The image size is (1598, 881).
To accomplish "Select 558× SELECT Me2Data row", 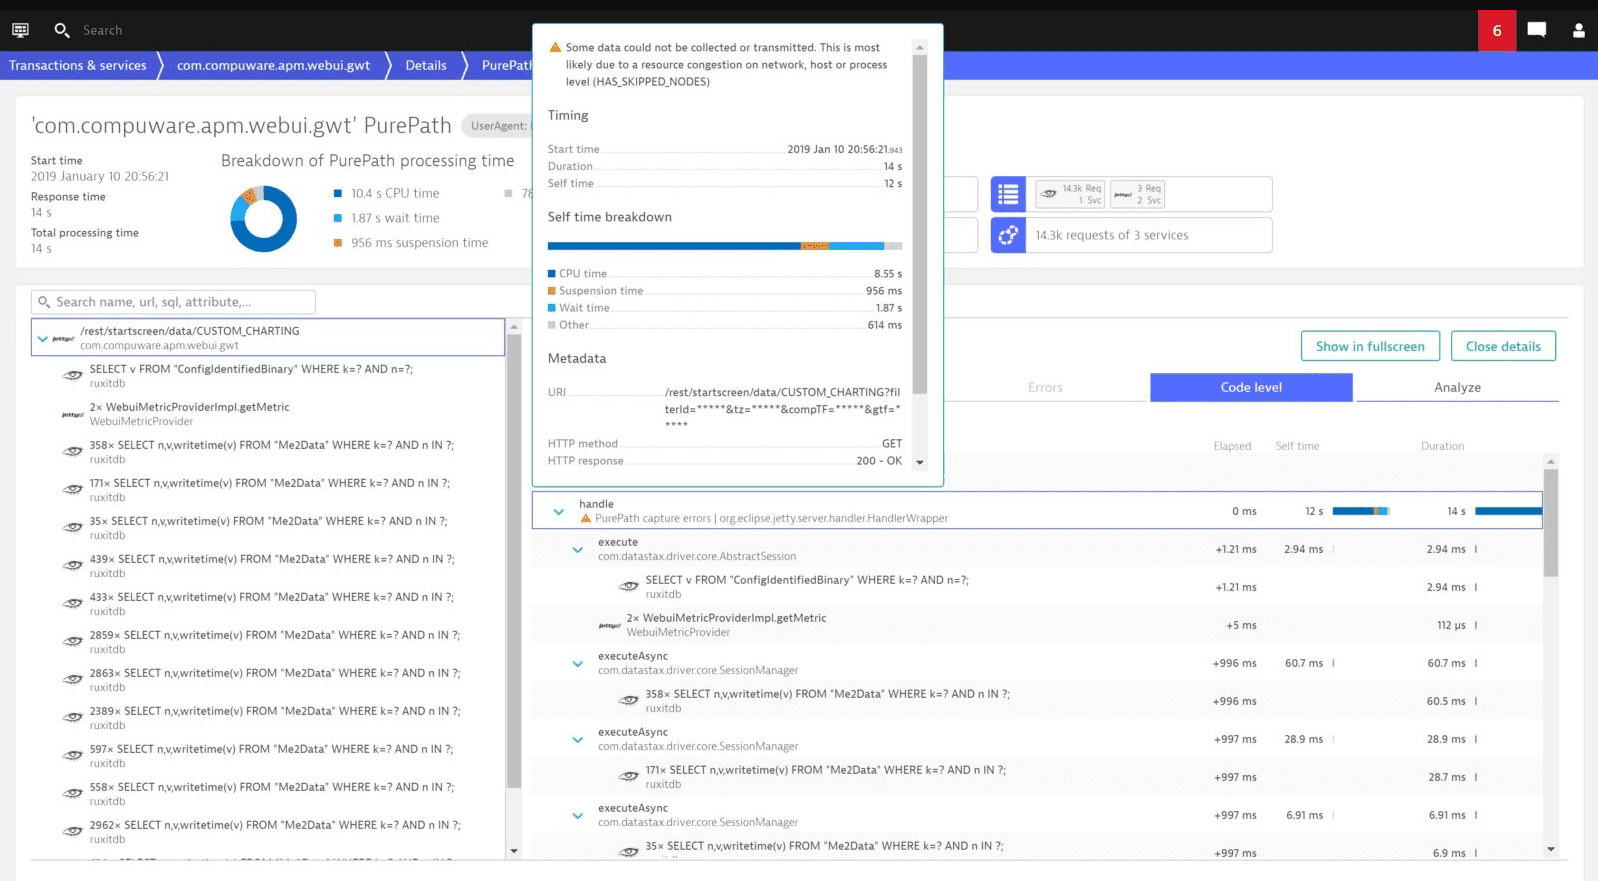I will (267, 794).
